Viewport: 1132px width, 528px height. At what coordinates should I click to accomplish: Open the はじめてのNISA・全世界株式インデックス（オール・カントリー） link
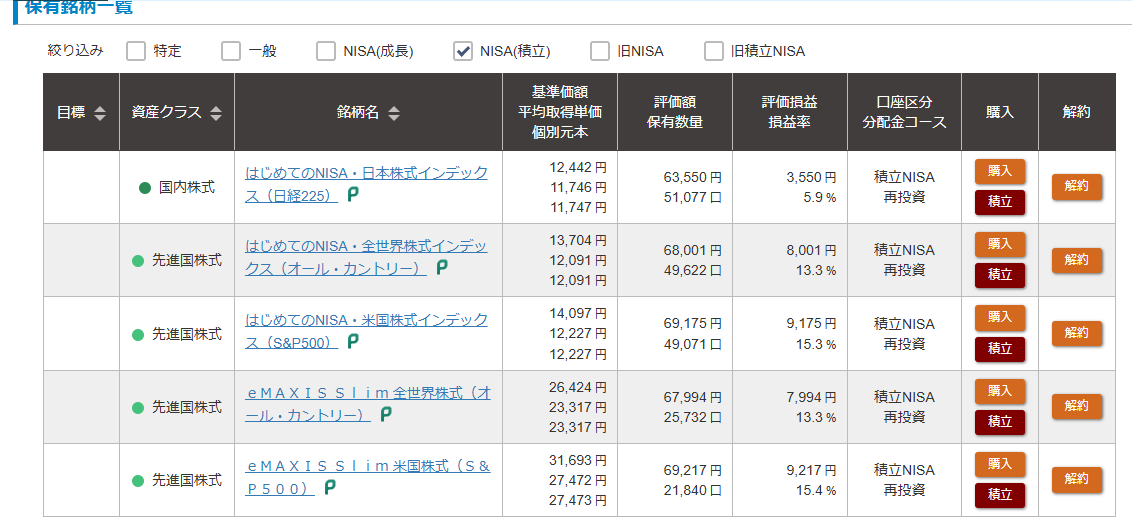pyautogui.click(x=366, y=257)
